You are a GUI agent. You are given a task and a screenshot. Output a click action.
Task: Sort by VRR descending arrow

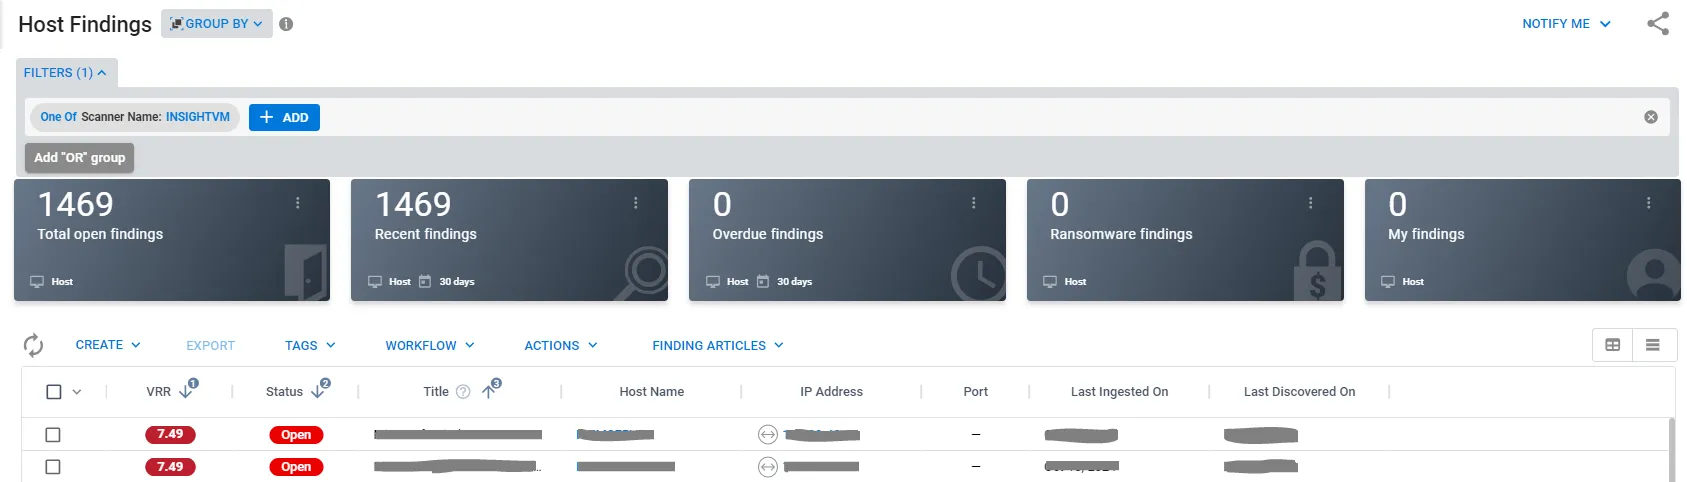(x=186, y=391)
